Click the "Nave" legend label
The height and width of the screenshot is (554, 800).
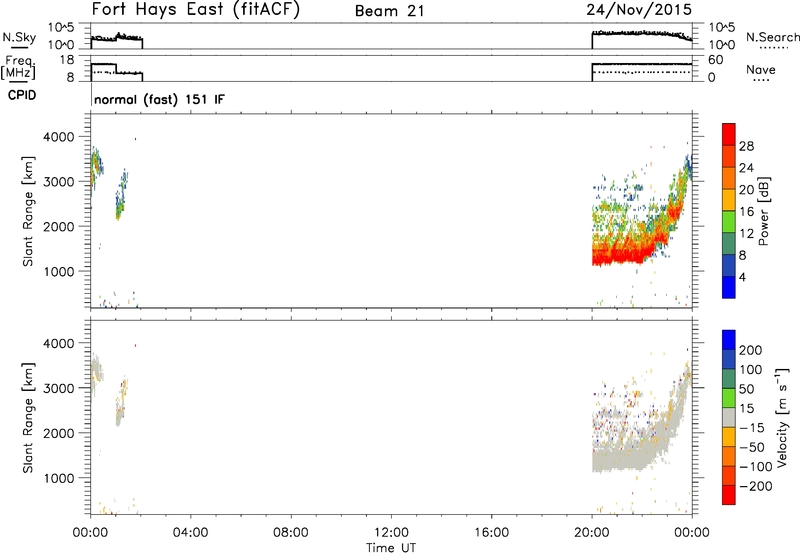tap(761, 70)
